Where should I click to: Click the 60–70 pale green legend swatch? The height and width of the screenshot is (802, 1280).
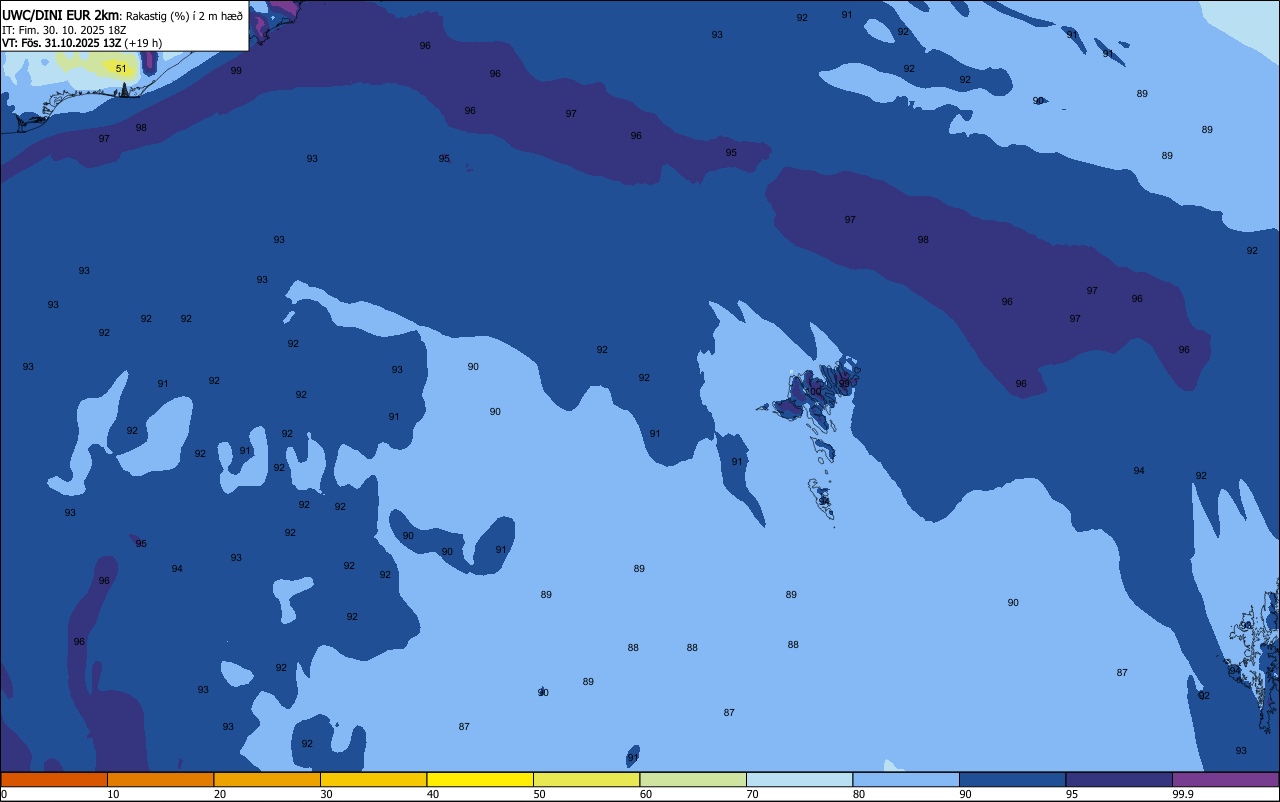(693, 779)
